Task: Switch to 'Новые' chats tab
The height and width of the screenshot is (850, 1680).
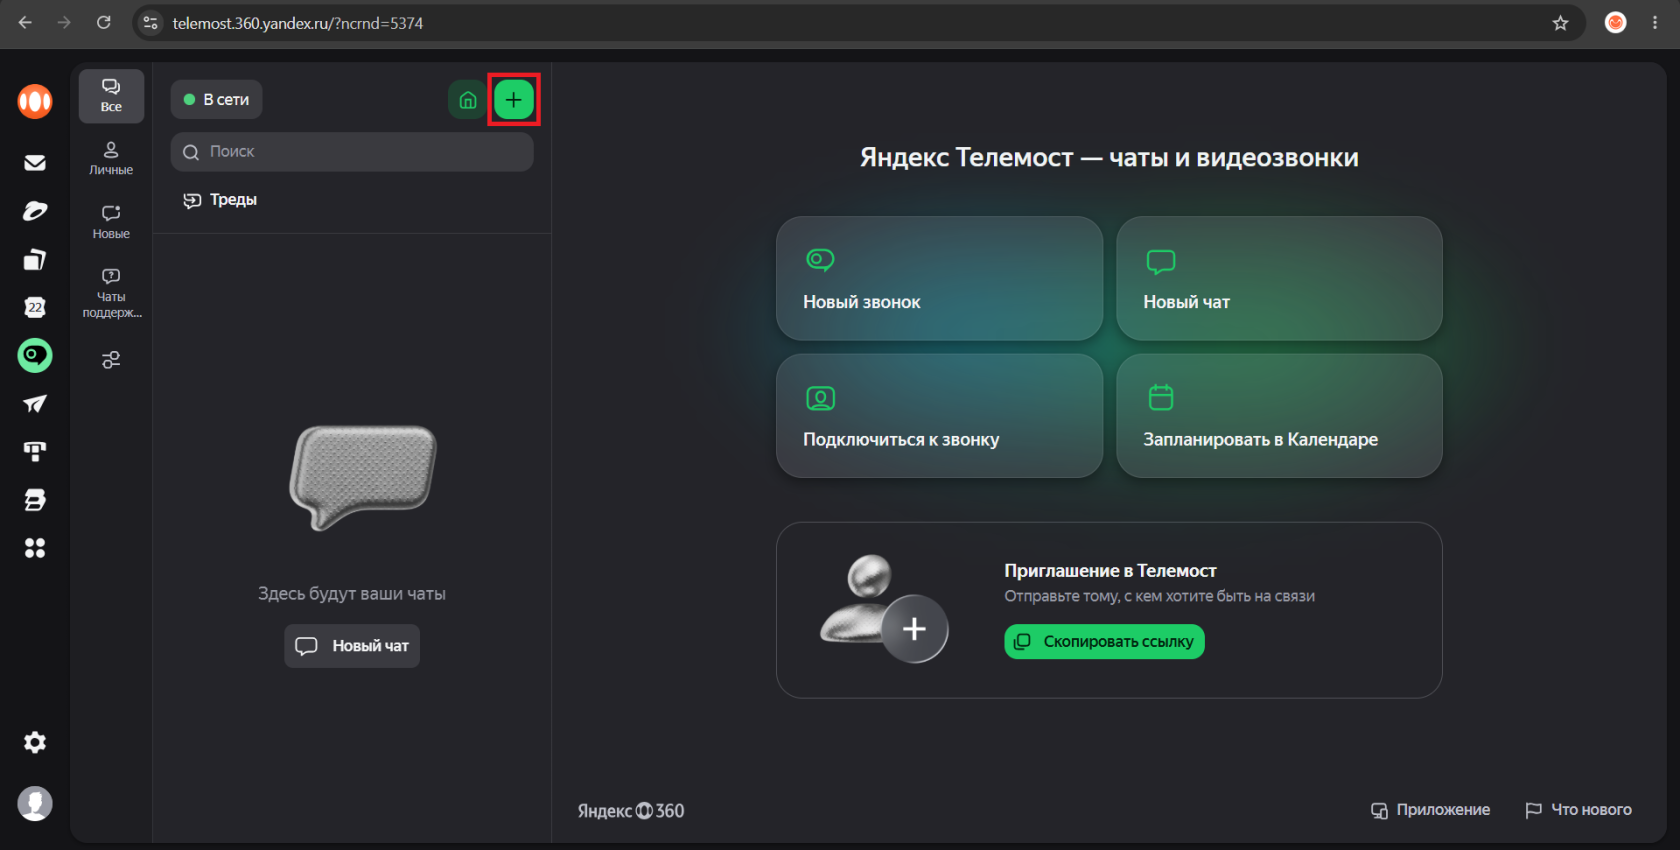Action: pos(111,222)
